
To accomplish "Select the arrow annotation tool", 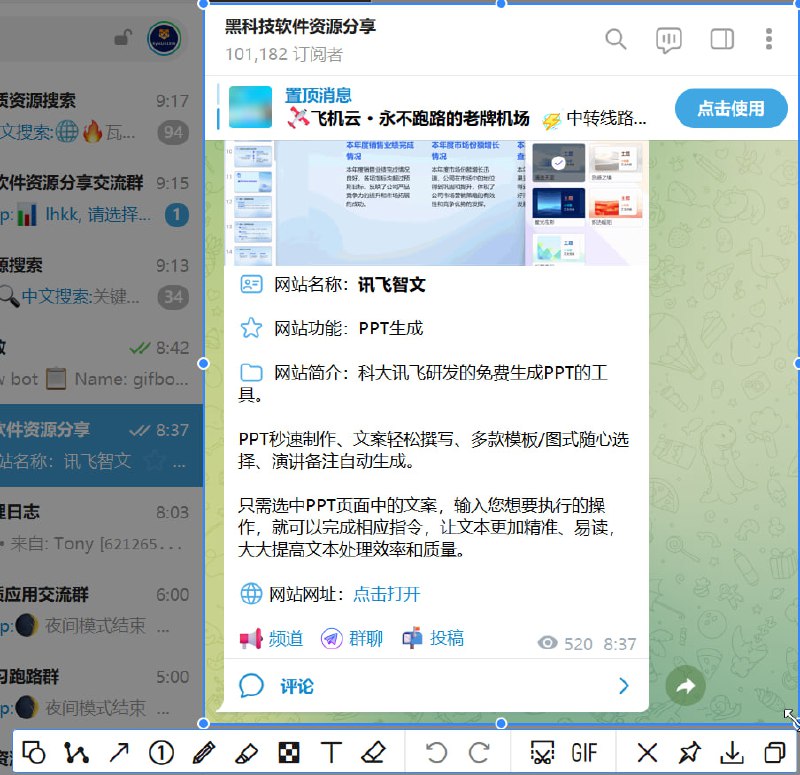I will pos(119,752).
